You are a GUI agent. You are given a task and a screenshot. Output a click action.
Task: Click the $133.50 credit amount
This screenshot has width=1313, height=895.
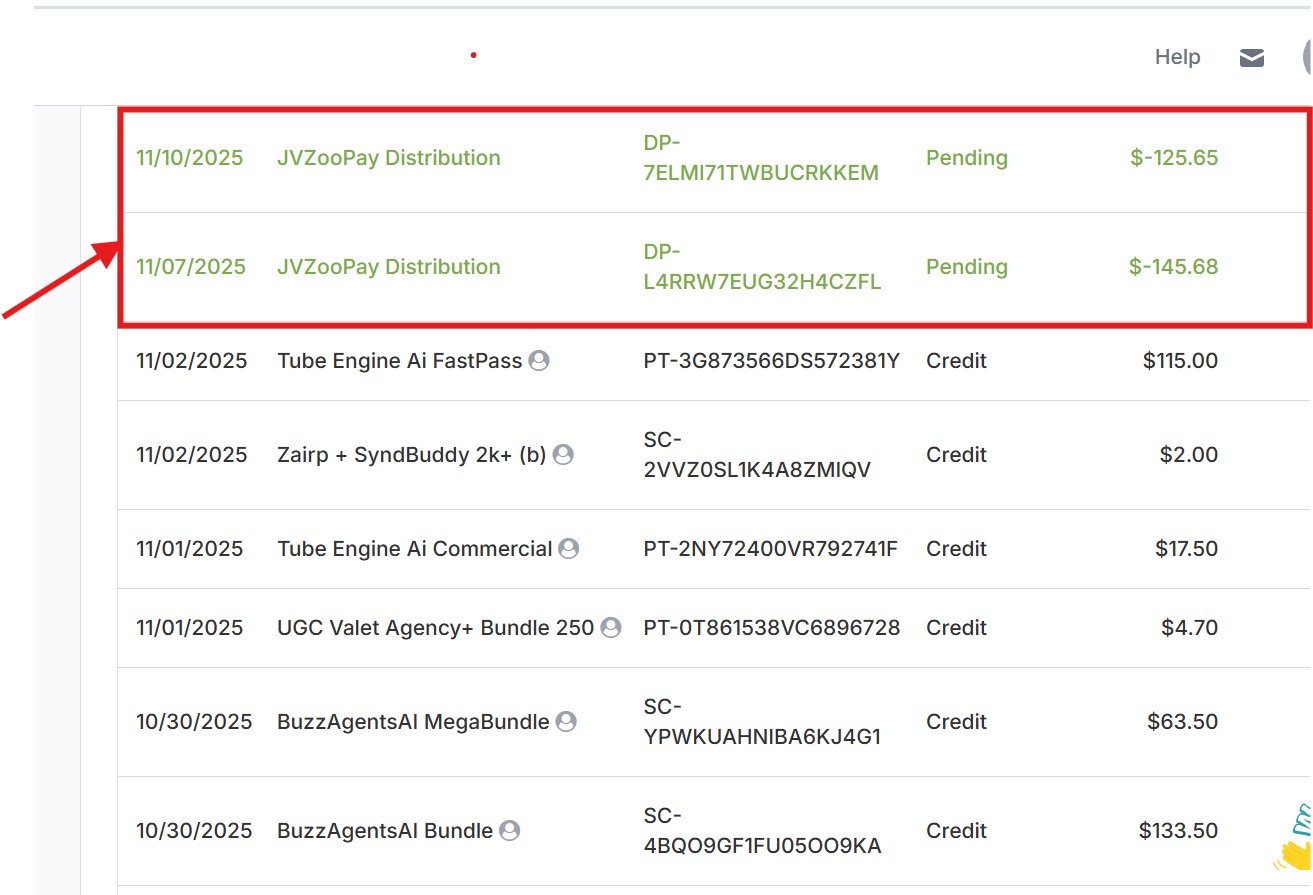1177,831
